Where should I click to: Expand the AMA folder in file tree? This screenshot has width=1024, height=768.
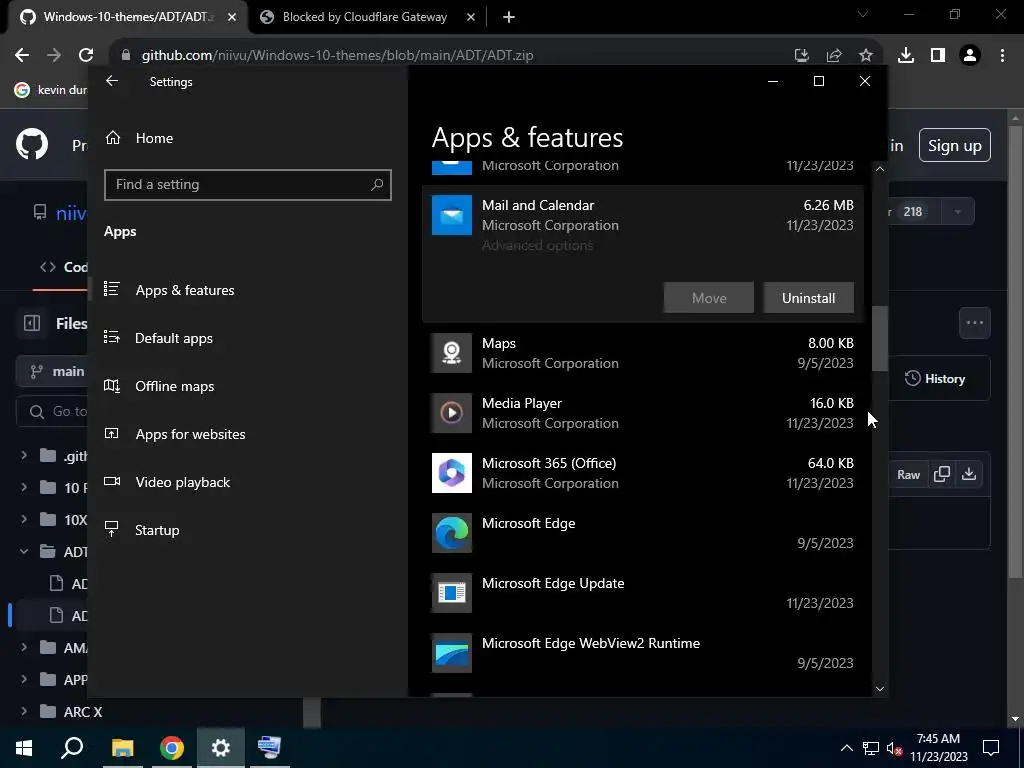point(24,648)
